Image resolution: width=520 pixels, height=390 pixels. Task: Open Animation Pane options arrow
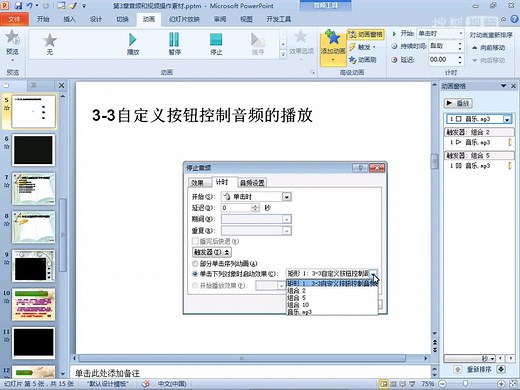pyautogui.click(x=503, y=86)
